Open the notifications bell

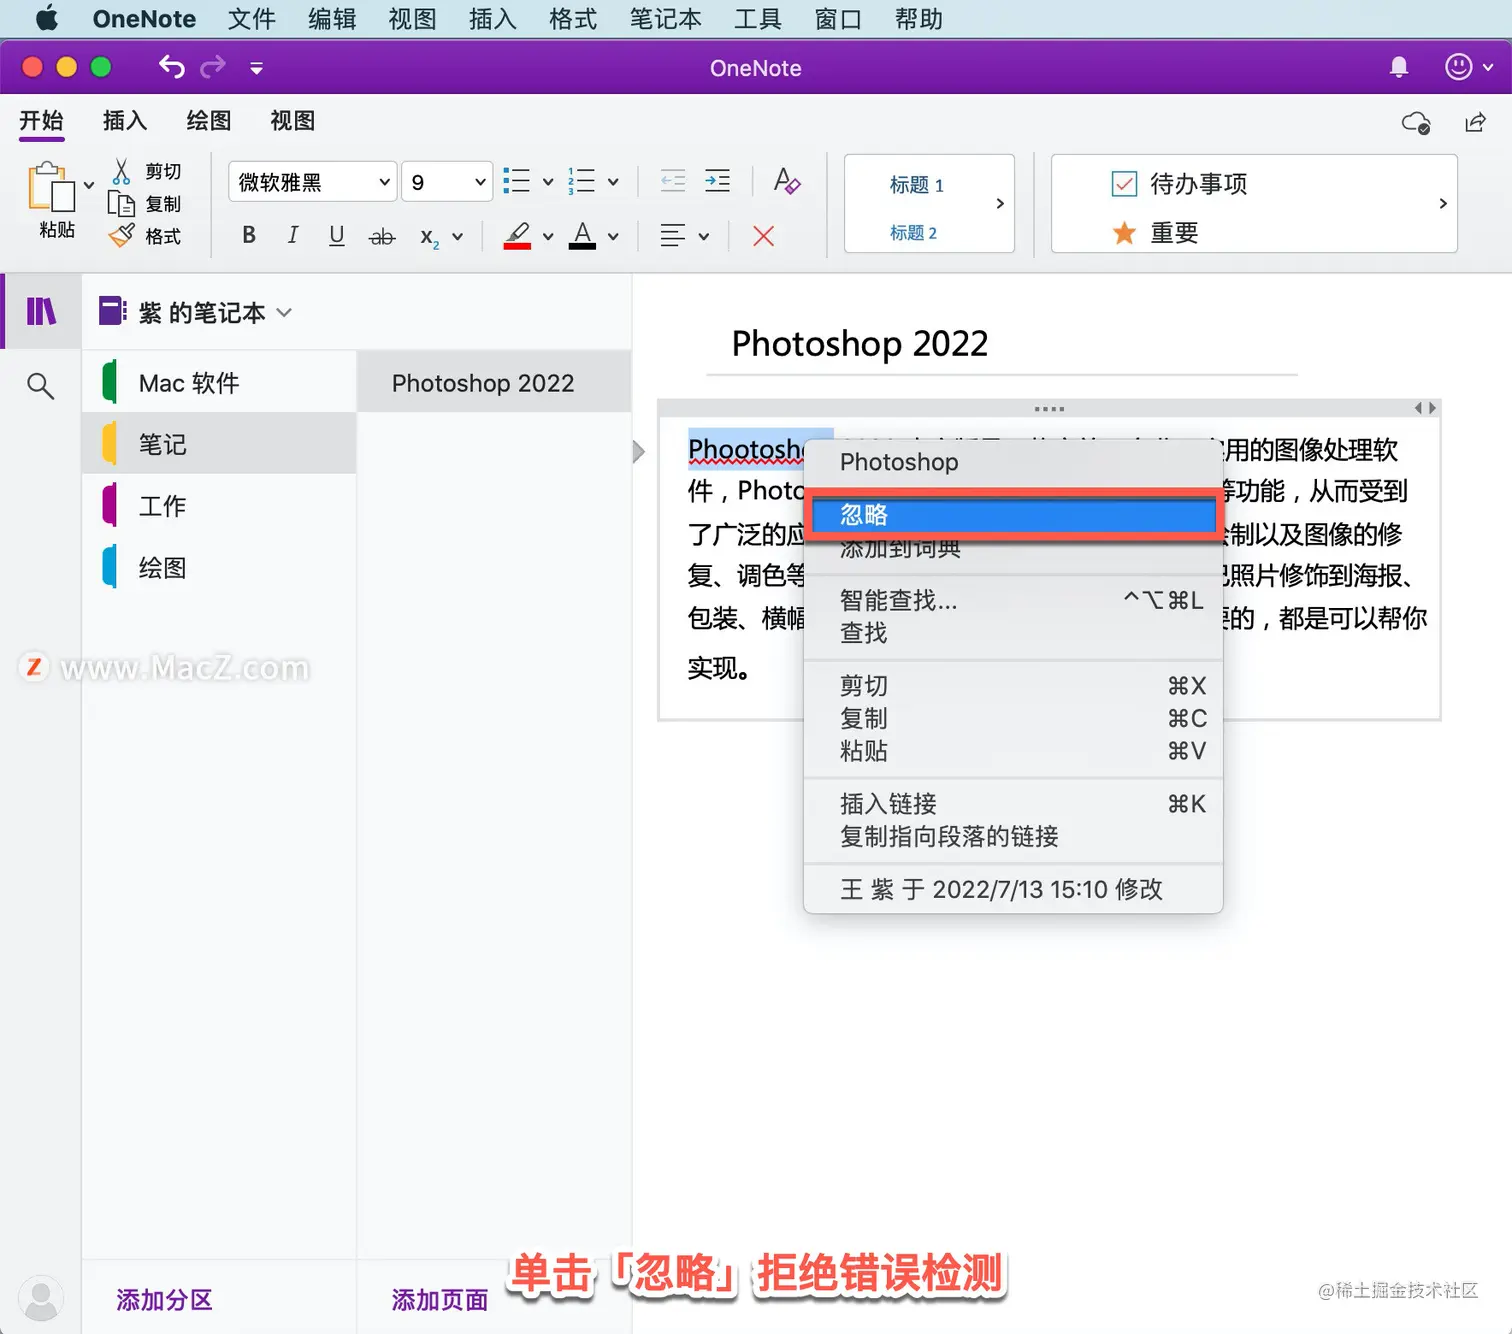[x=1399, y=67]
